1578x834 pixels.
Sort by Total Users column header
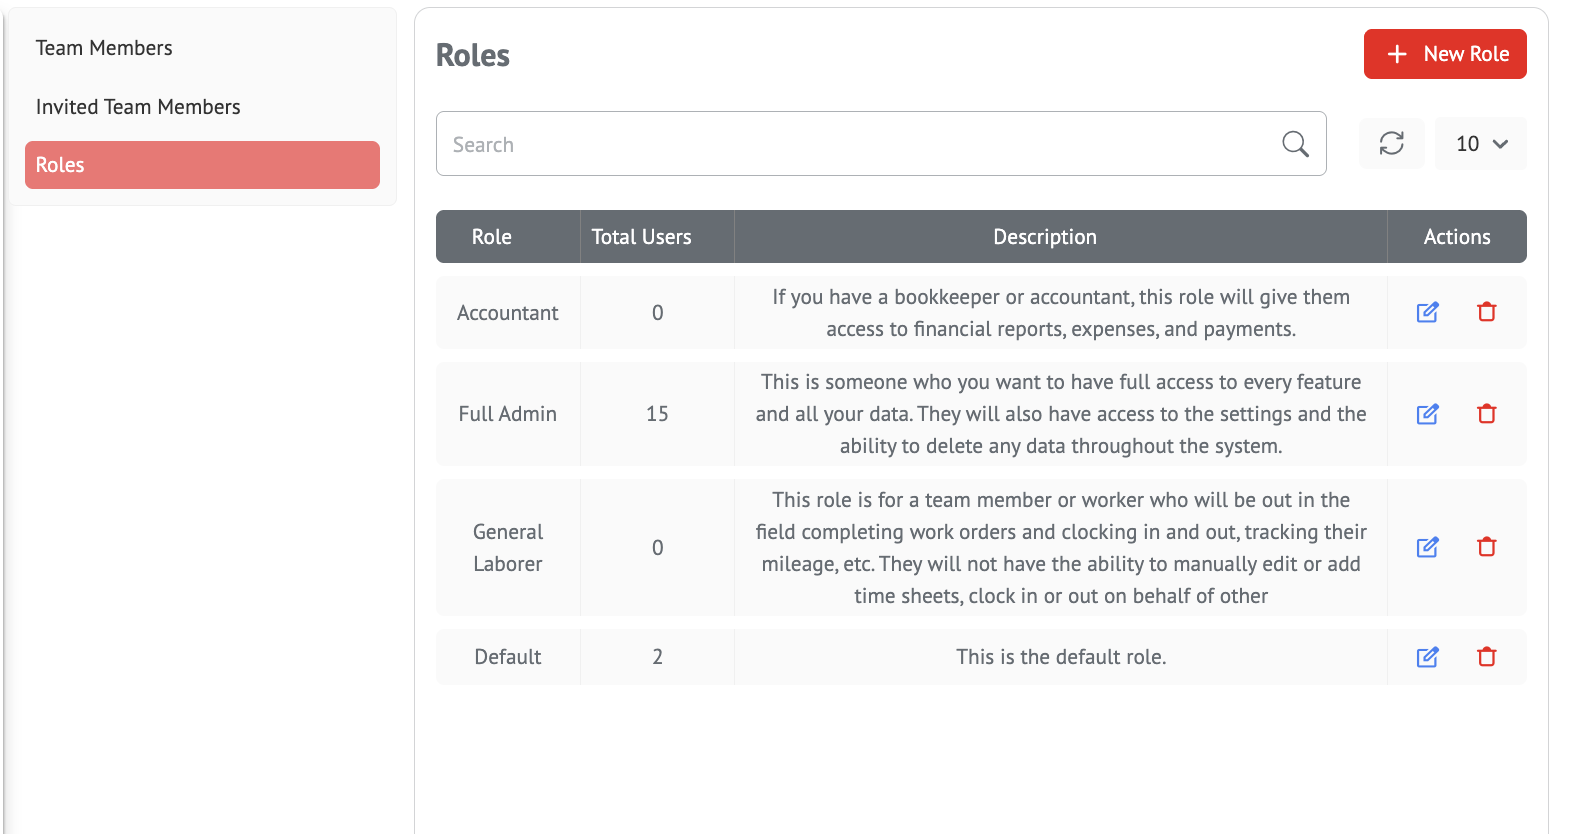tap(641, 237)
